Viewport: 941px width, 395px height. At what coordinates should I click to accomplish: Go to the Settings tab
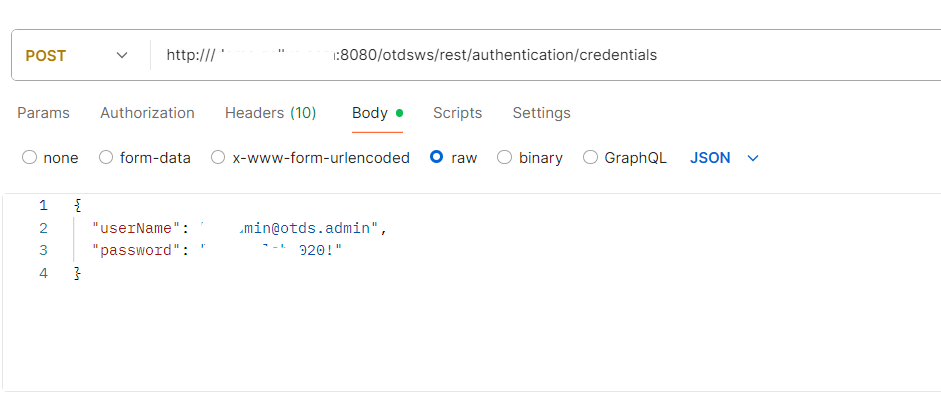tap(541, 113)
